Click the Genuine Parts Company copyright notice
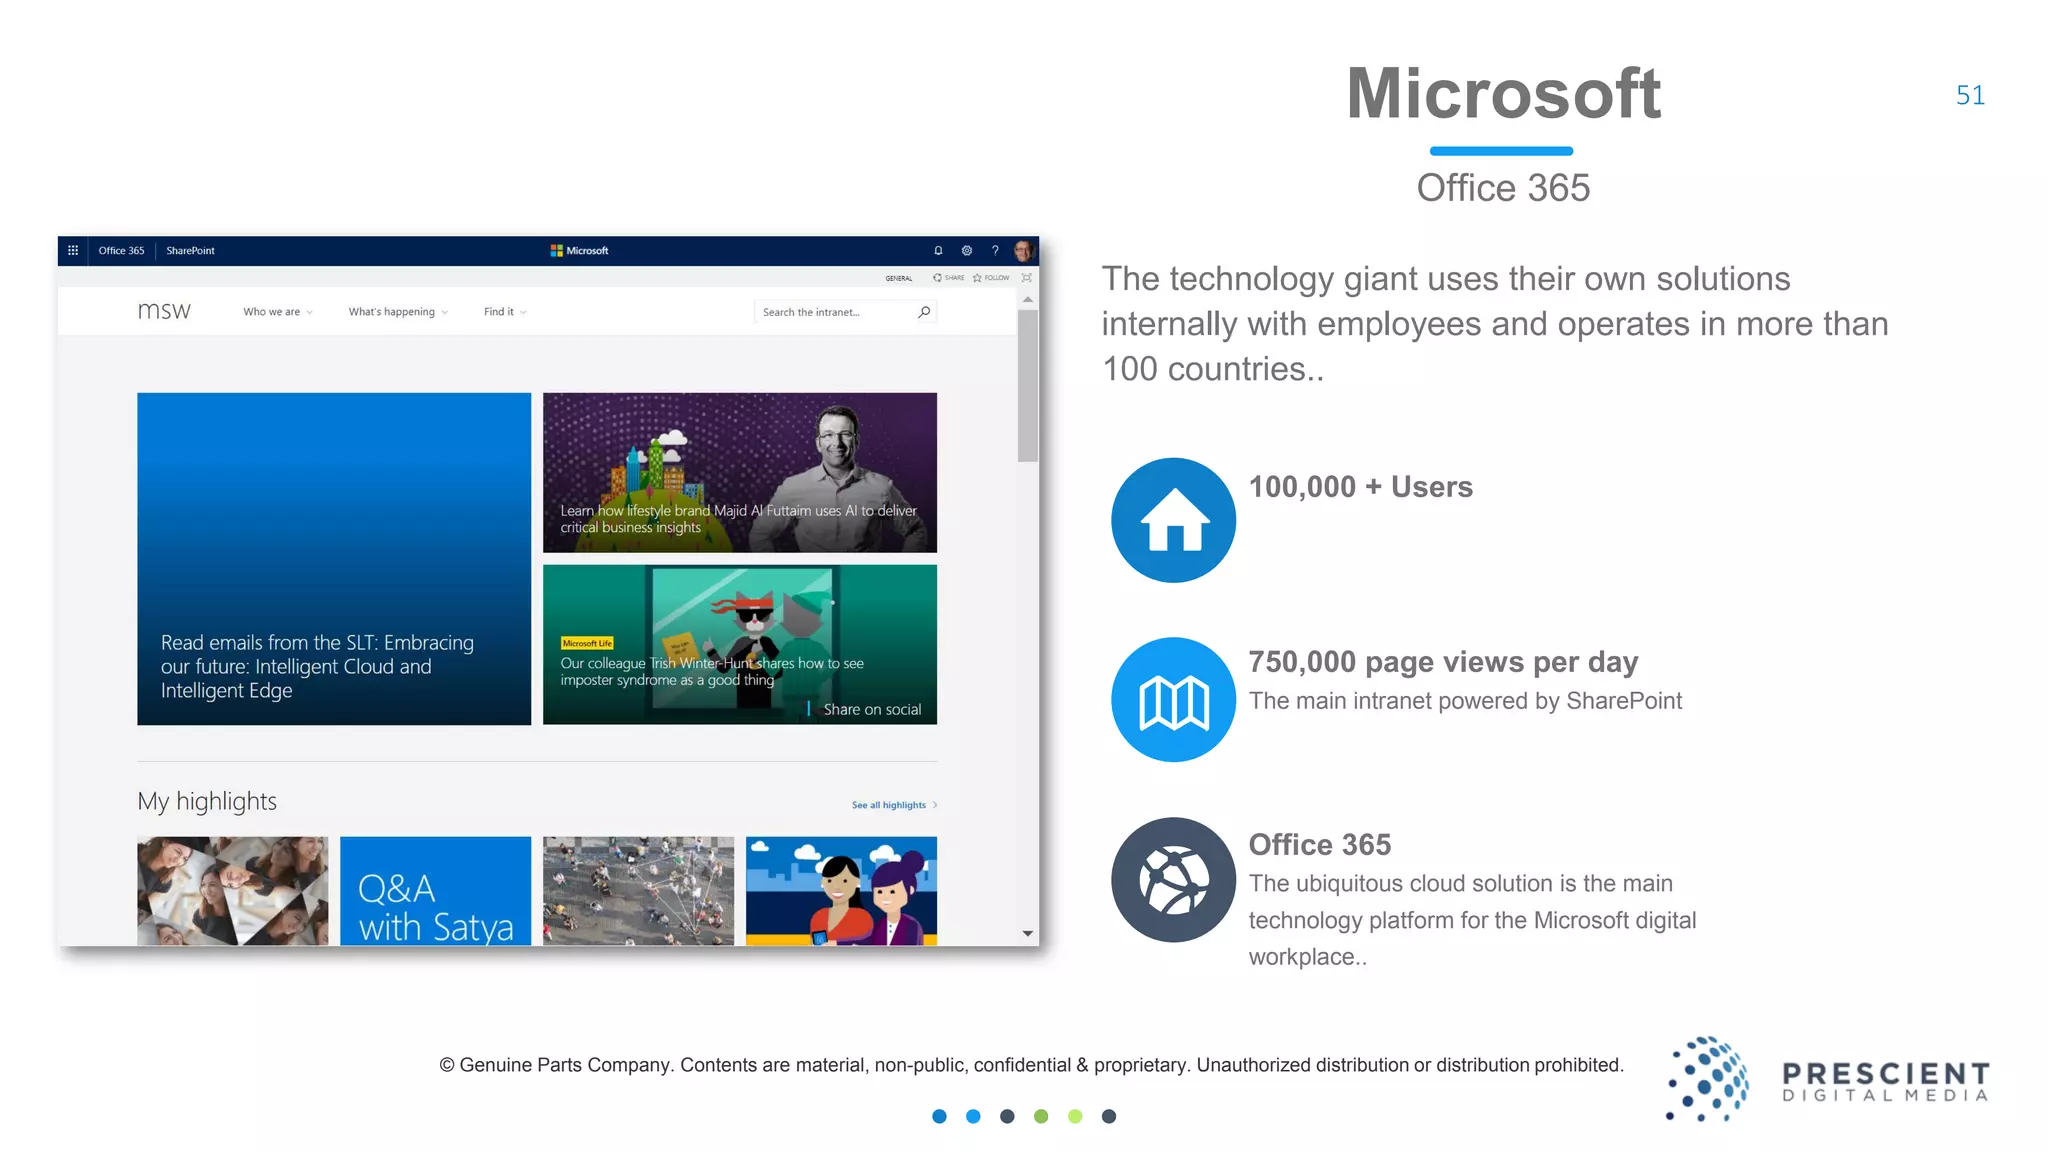 click(x=1031, y=1065)
